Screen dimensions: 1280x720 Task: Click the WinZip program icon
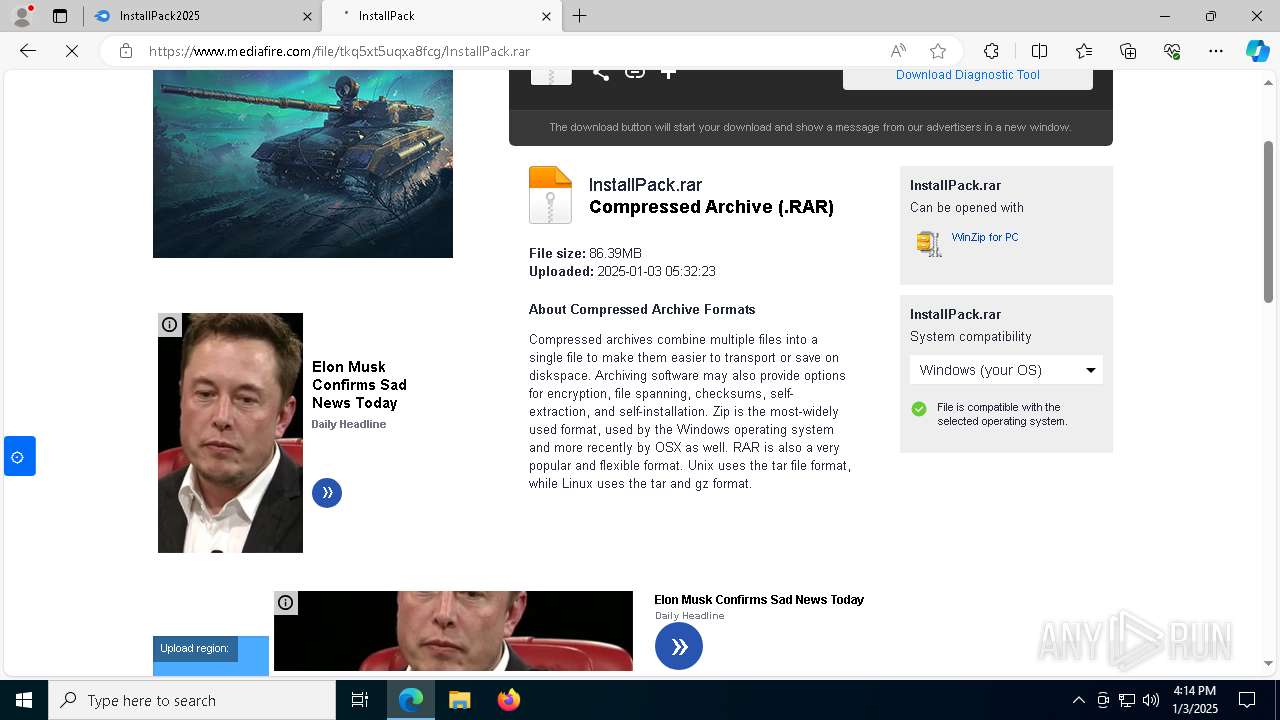pos(929,243)
